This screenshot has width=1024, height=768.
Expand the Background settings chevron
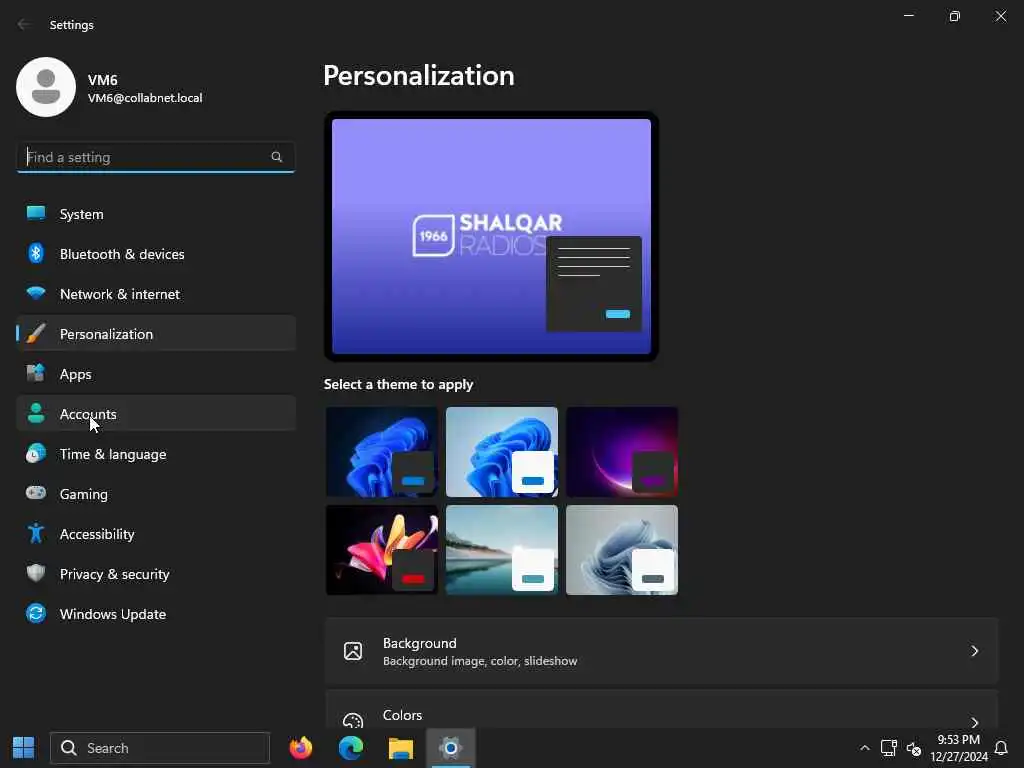pos(974,651)
